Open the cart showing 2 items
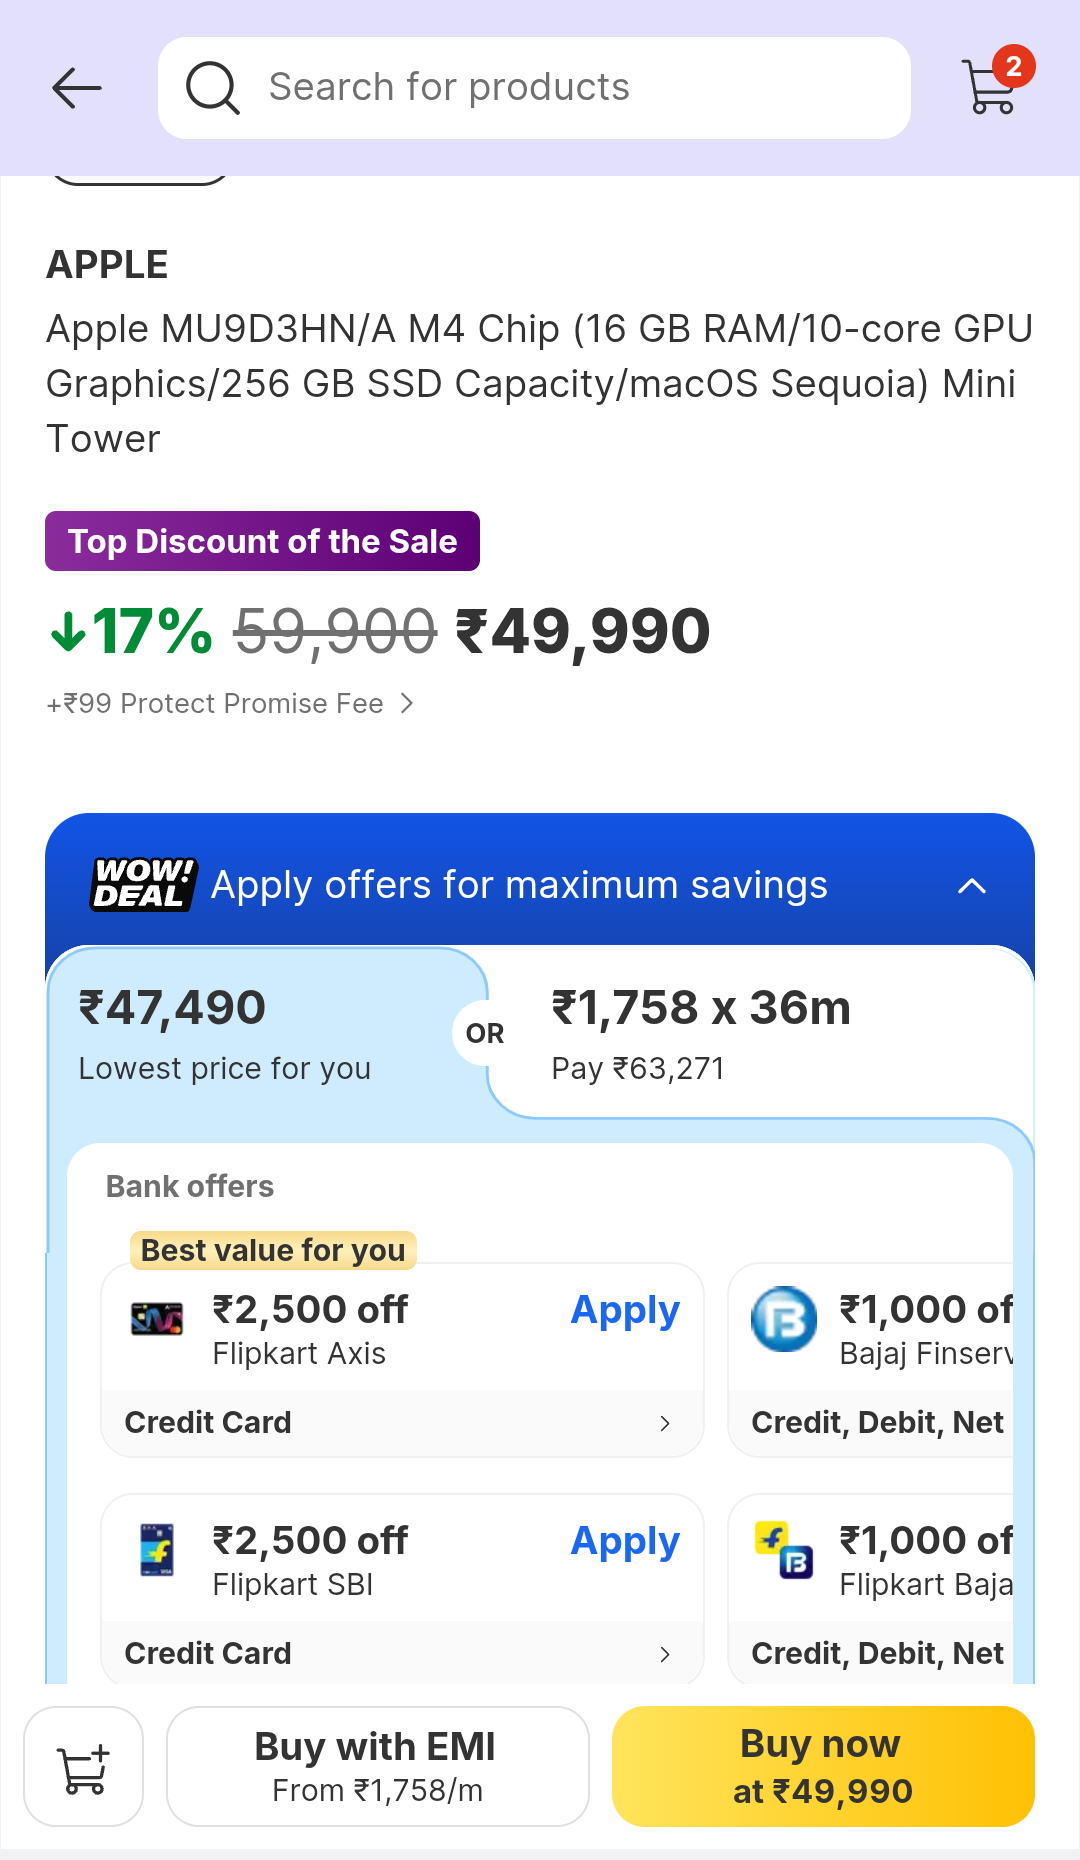This screenshot has height=1860, width=1080. click(988, 88)
